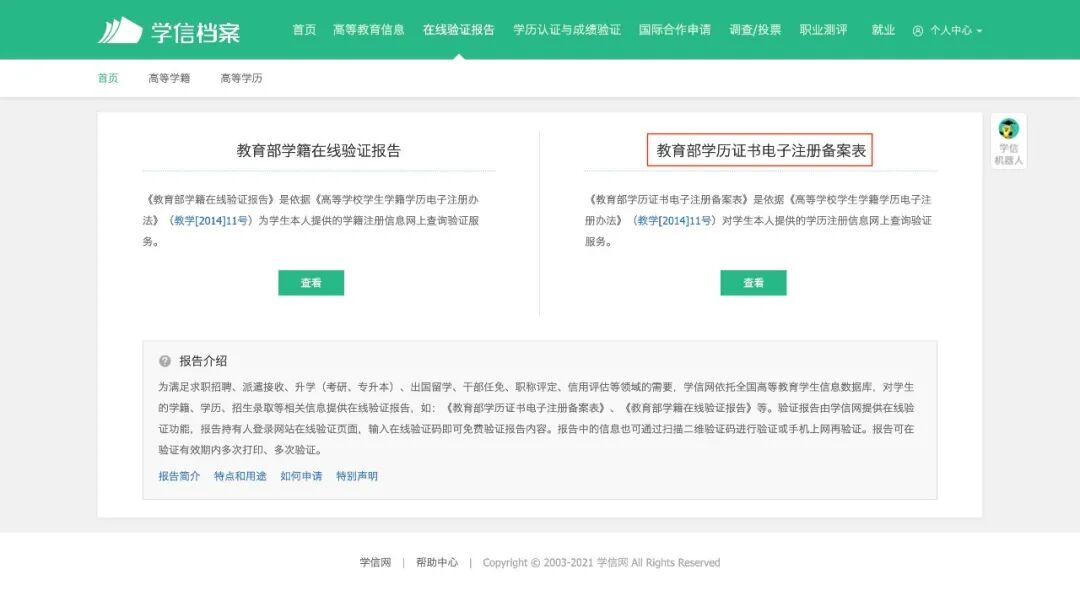
Task: Go to 学历认证与成绩验证 menu
Action: 566,30
